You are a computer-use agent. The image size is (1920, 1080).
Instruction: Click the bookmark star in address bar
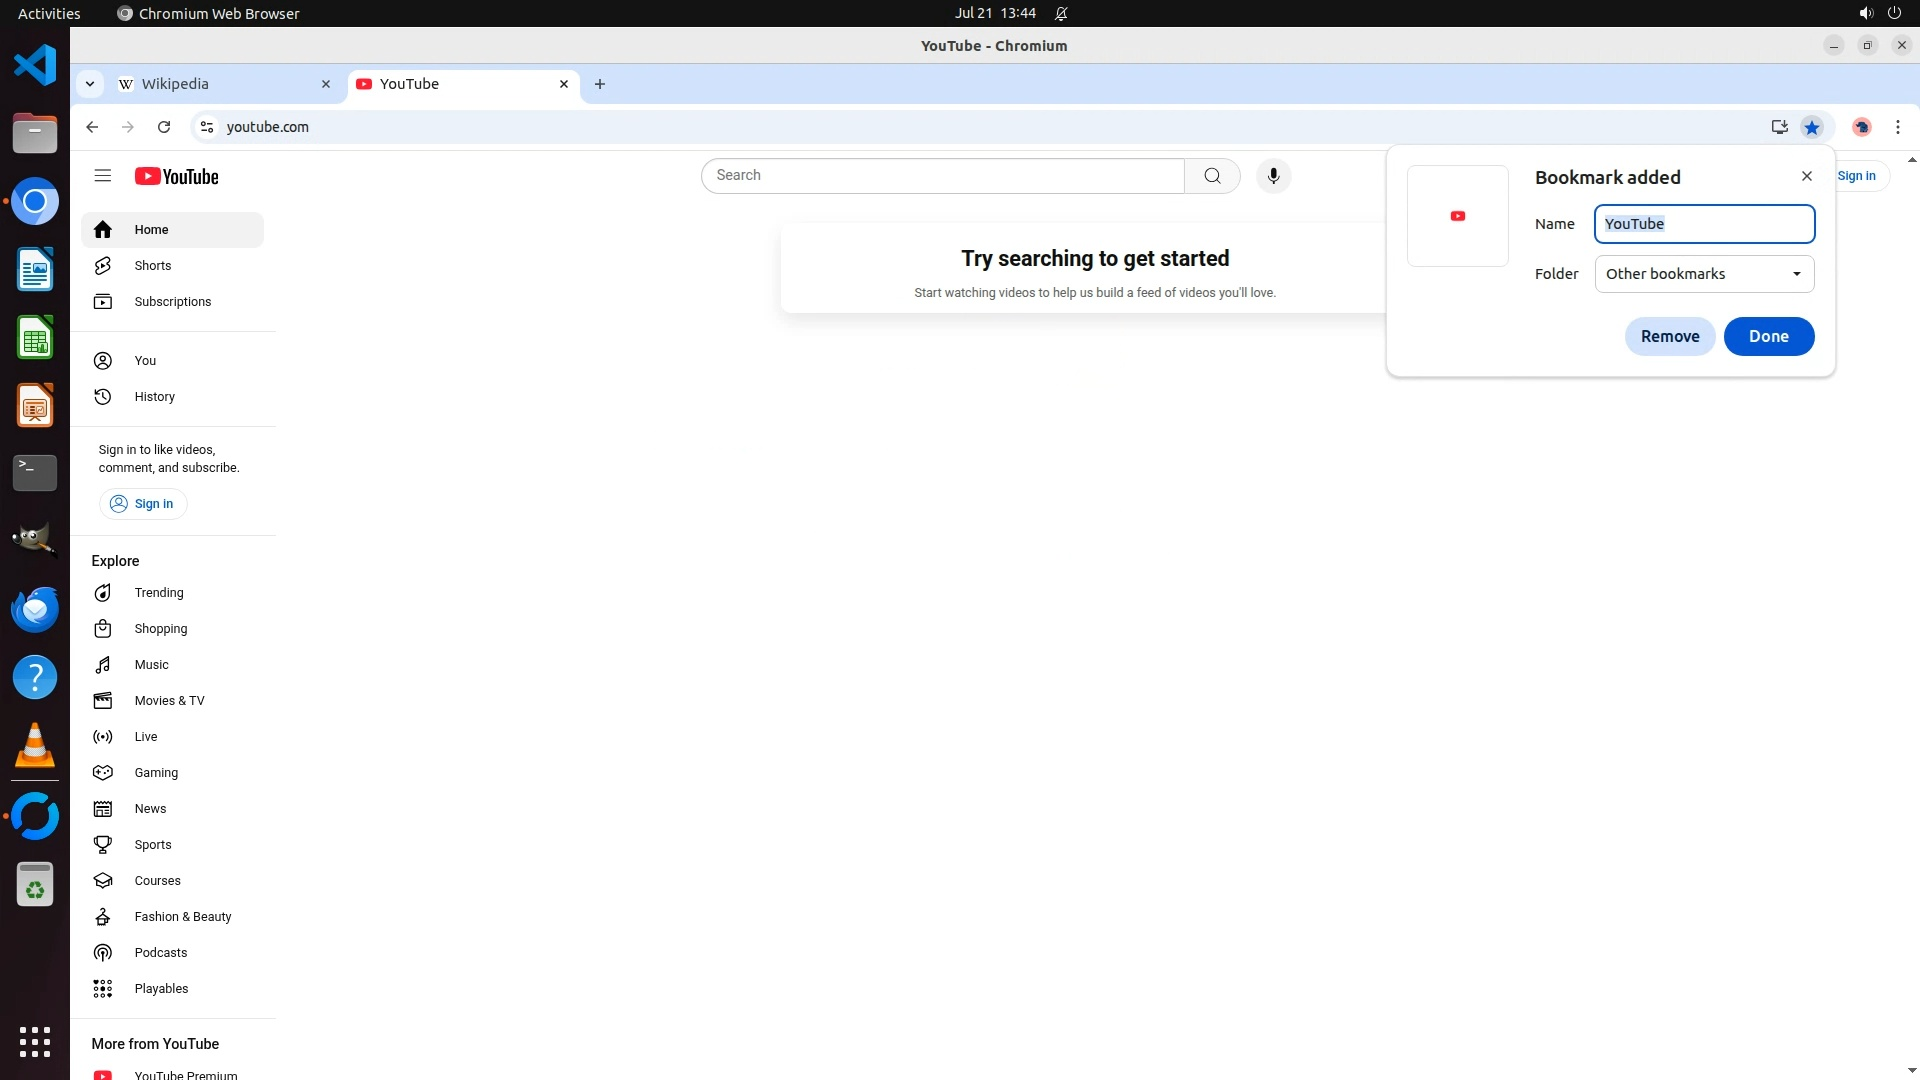[x=1812, y=127]
